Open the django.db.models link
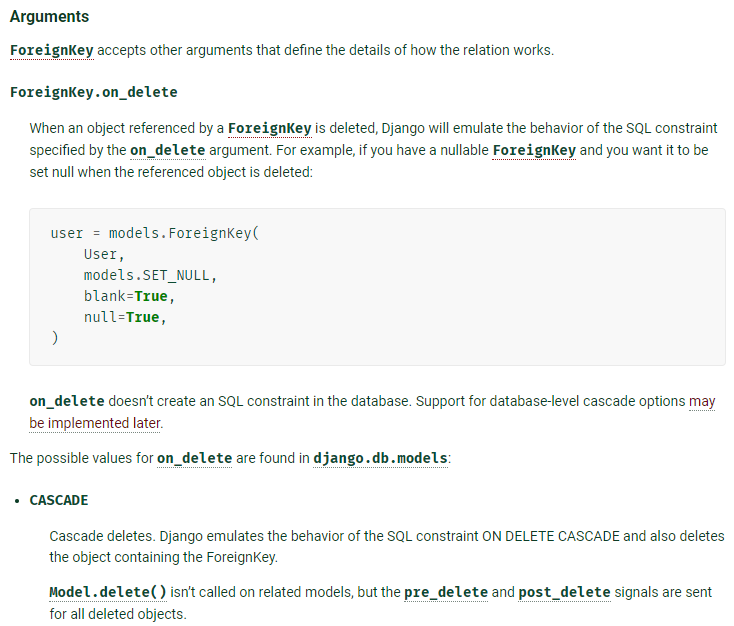The height and width of the screenshot is (626, 734). pos(381,458)
